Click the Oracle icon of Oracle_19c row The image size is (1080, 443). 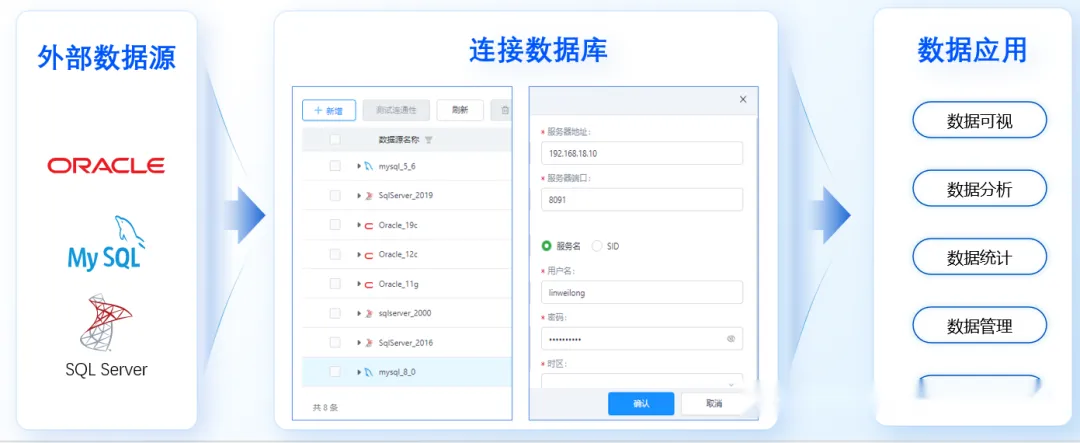pos(369,225)
